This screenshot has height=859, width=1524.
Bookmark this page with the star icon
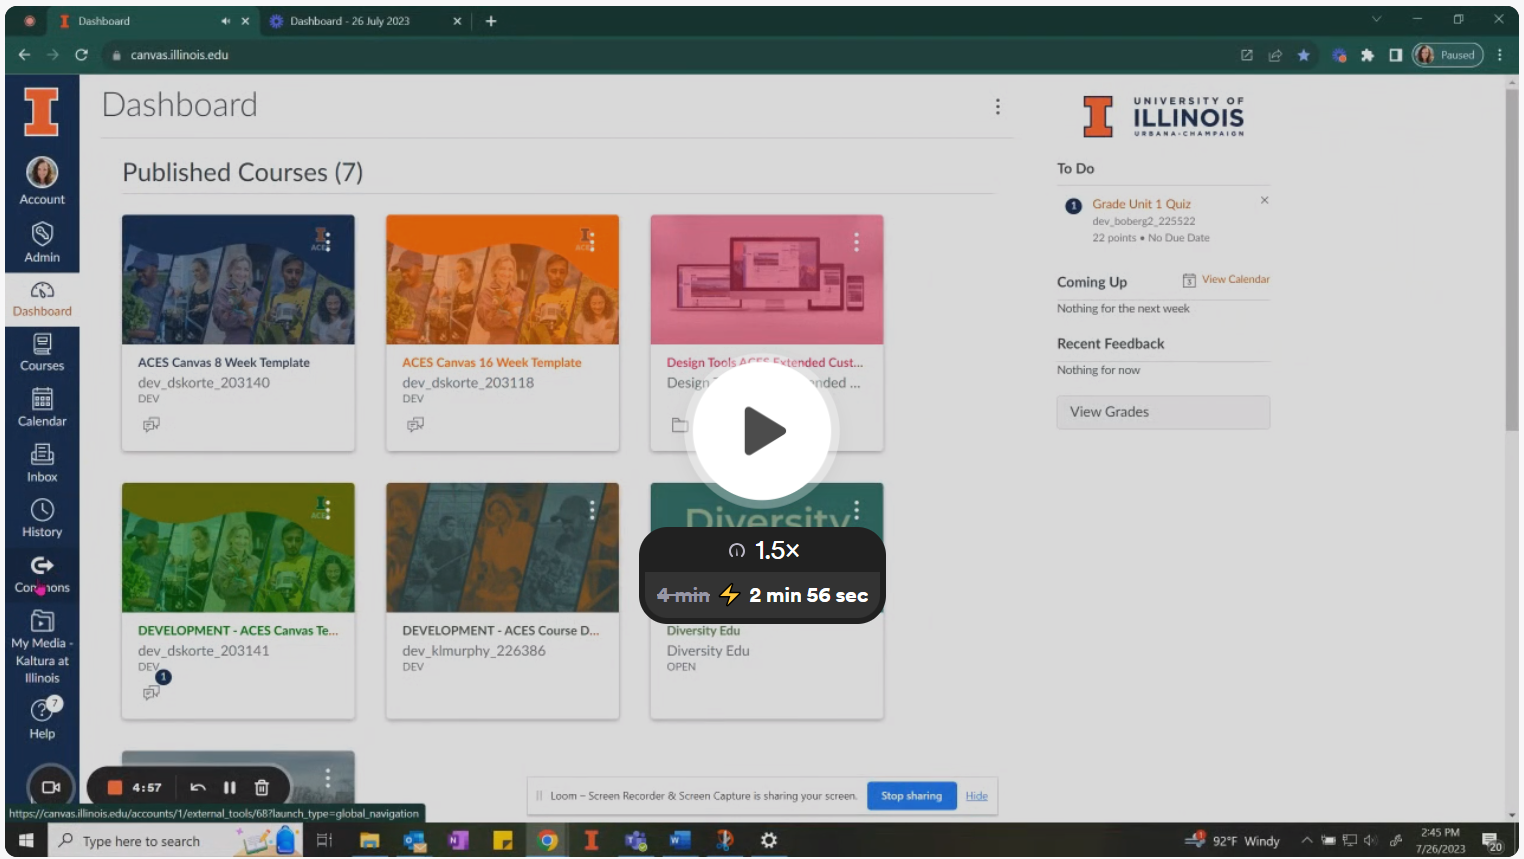[x=1303, y=55]
